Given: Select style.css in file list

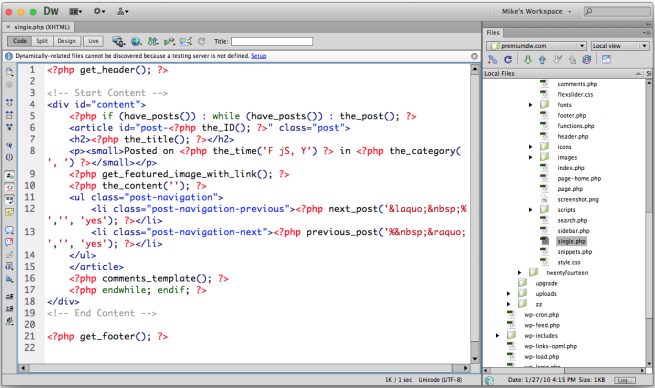Looking at the screenshot, I should coord(569,262).
